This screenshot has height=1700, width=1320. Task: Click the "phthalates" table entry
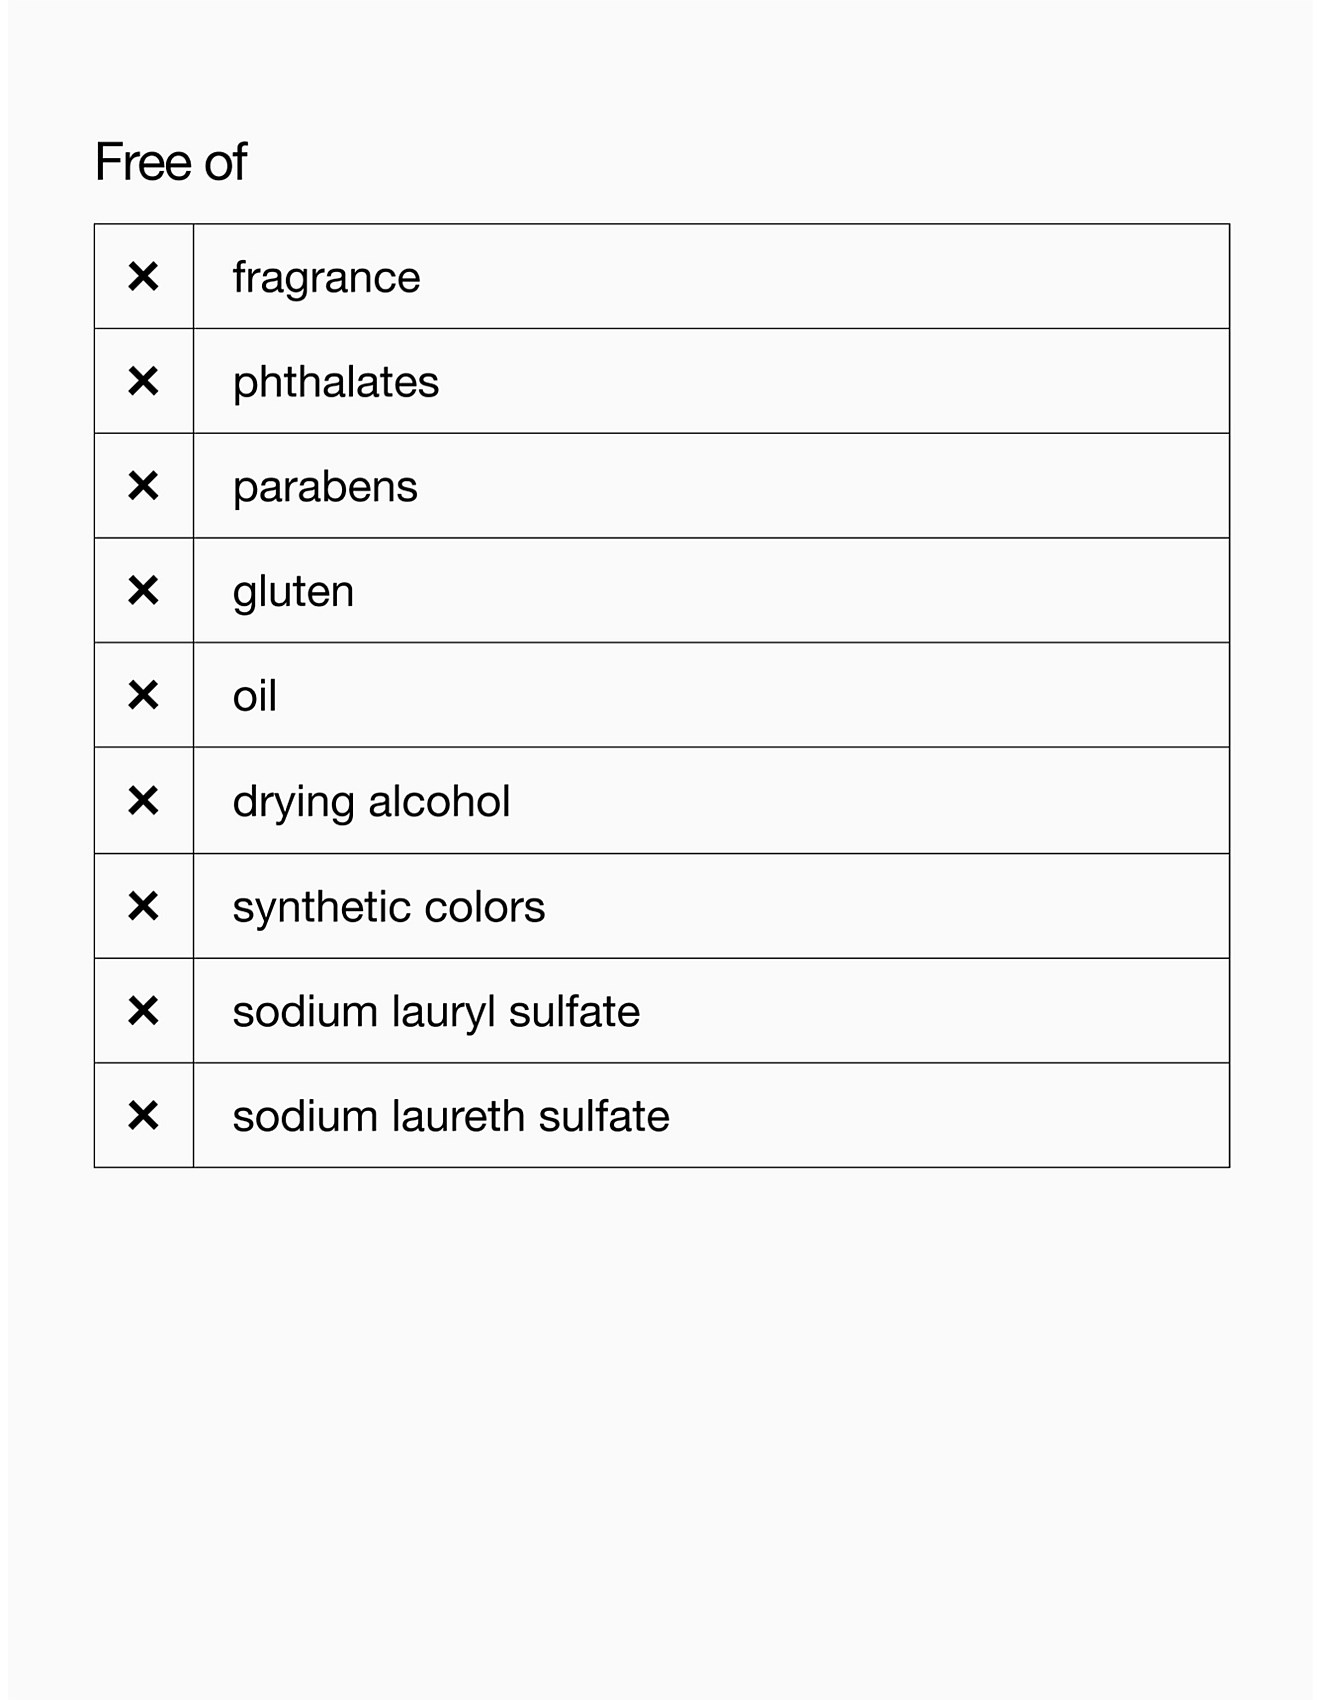tap(335, 382)
